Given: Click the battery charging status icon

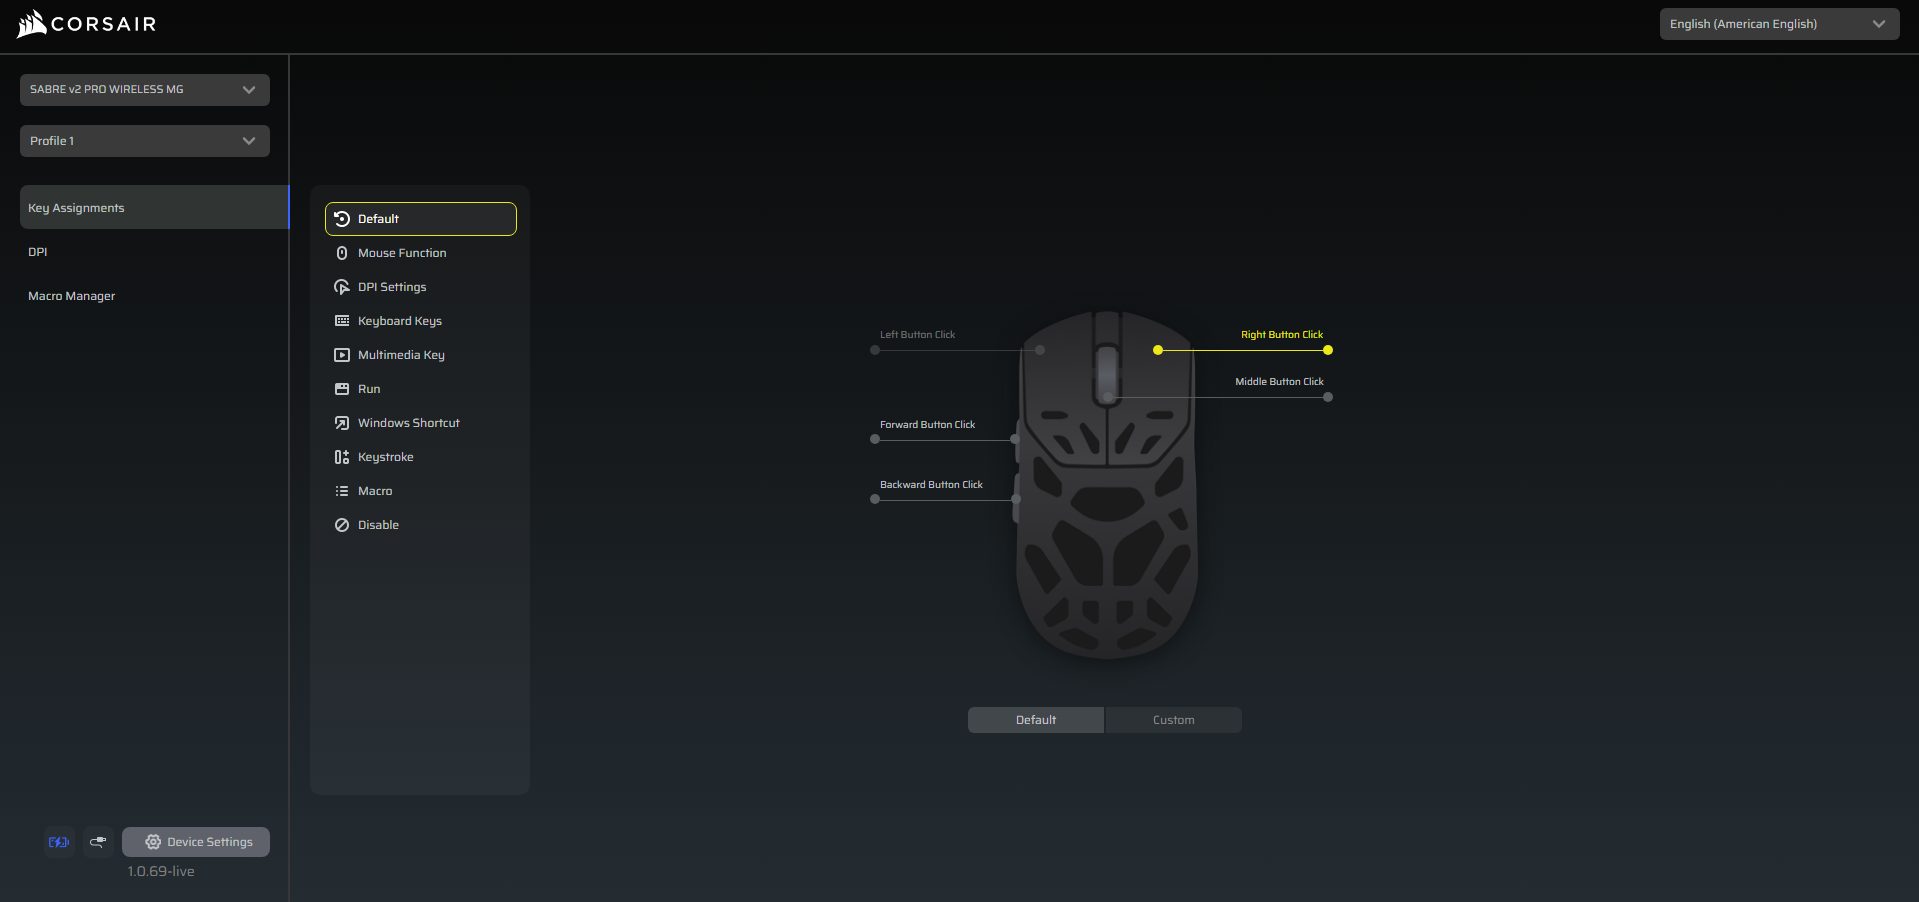Looking at the screenshot, I should click(x=59, y=842).
